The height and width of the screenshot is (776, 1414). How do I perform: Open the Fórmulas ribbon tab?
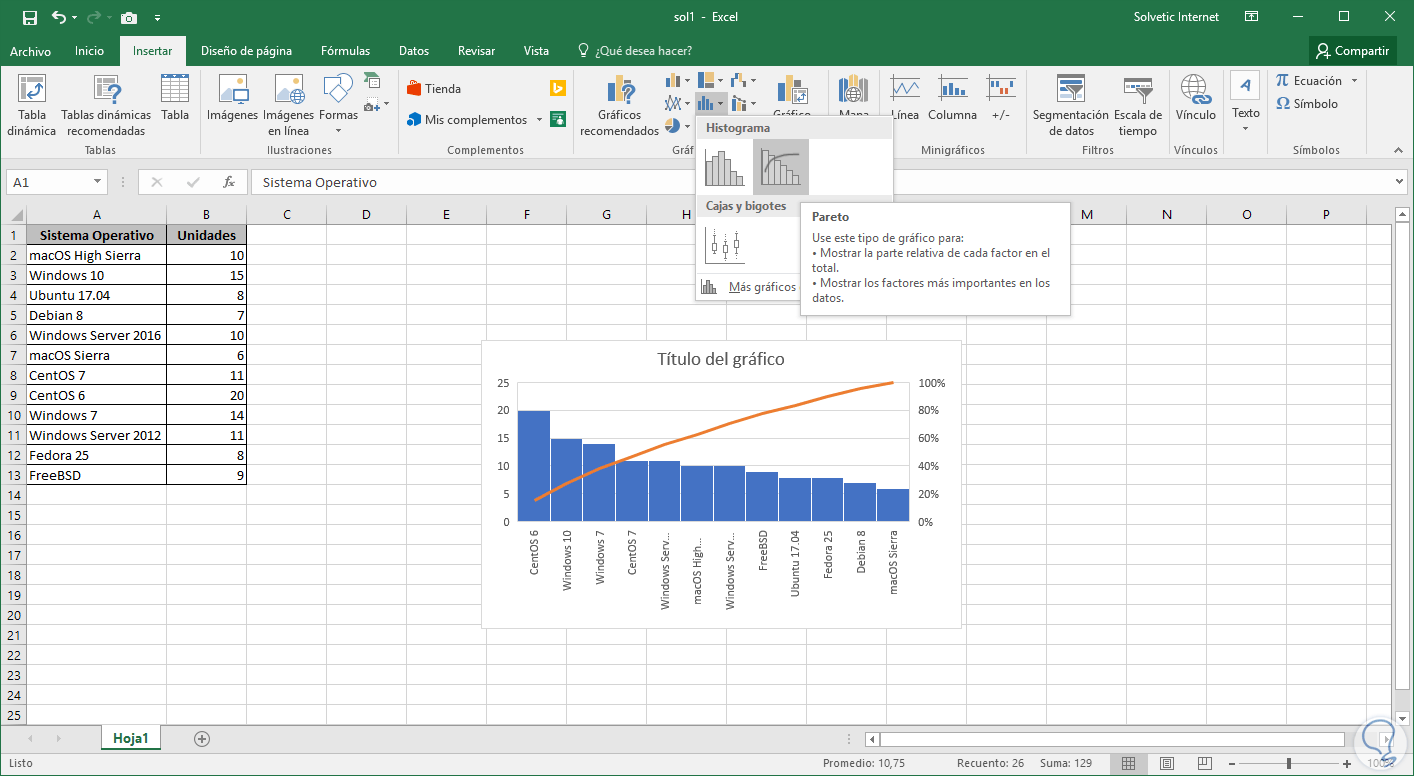click(x=345, y=51)
